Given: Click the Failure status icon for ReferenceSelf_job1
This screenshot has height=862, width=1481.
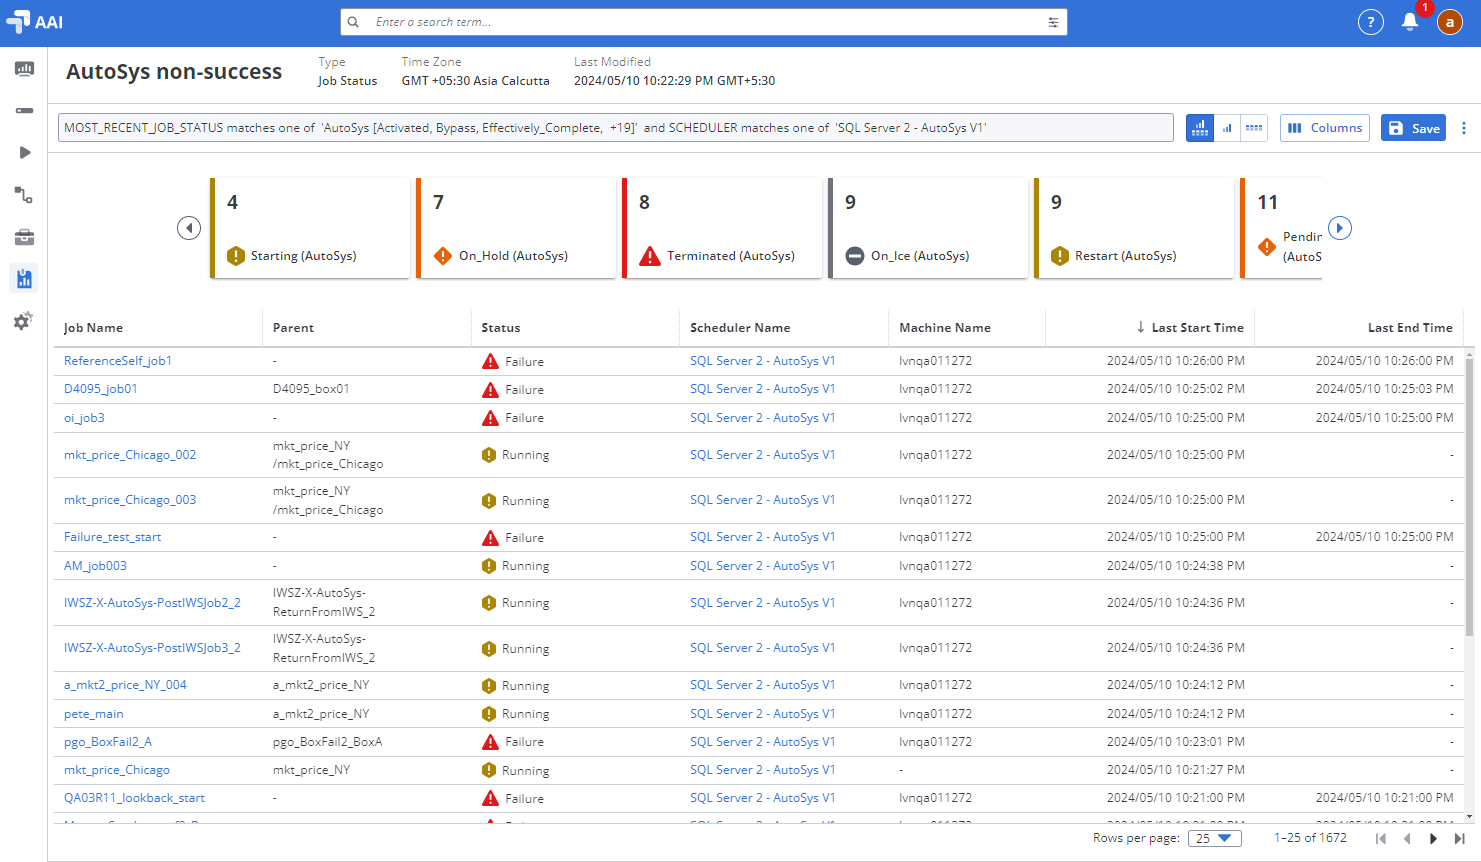Looking at the screenshot, I should pyautogui.click(x=490, y=362).
